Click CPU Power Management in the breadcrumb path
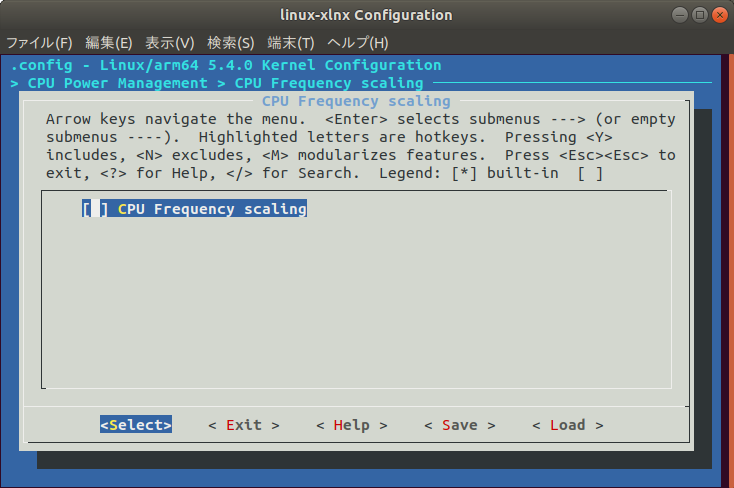This screenshot has width=734, height=488. (x=117, y=83)
